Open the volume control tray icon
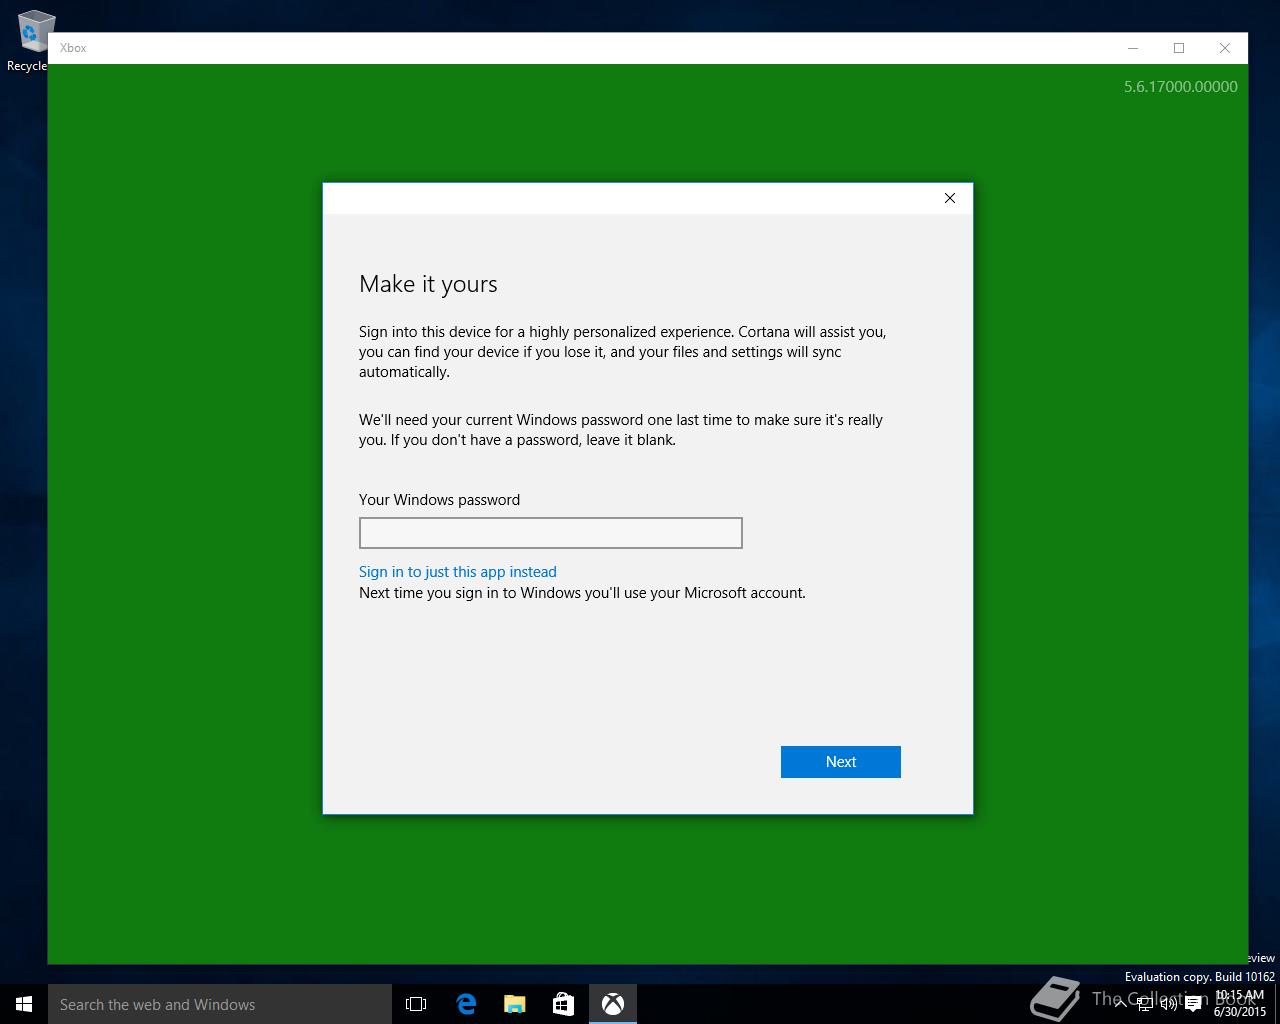This screenshot has height=1024, width=1280. click(1168, 1004)
